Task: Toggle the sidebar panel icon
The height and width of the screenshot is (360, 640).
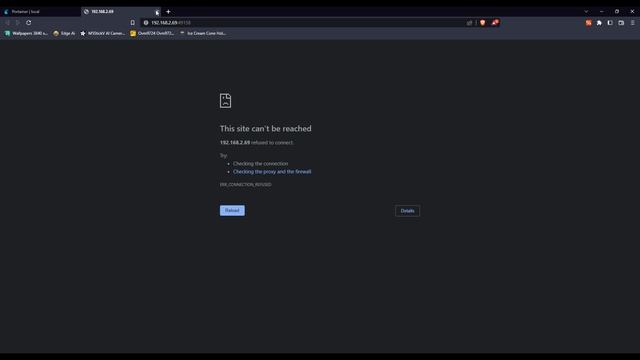Action: (610, 23)
